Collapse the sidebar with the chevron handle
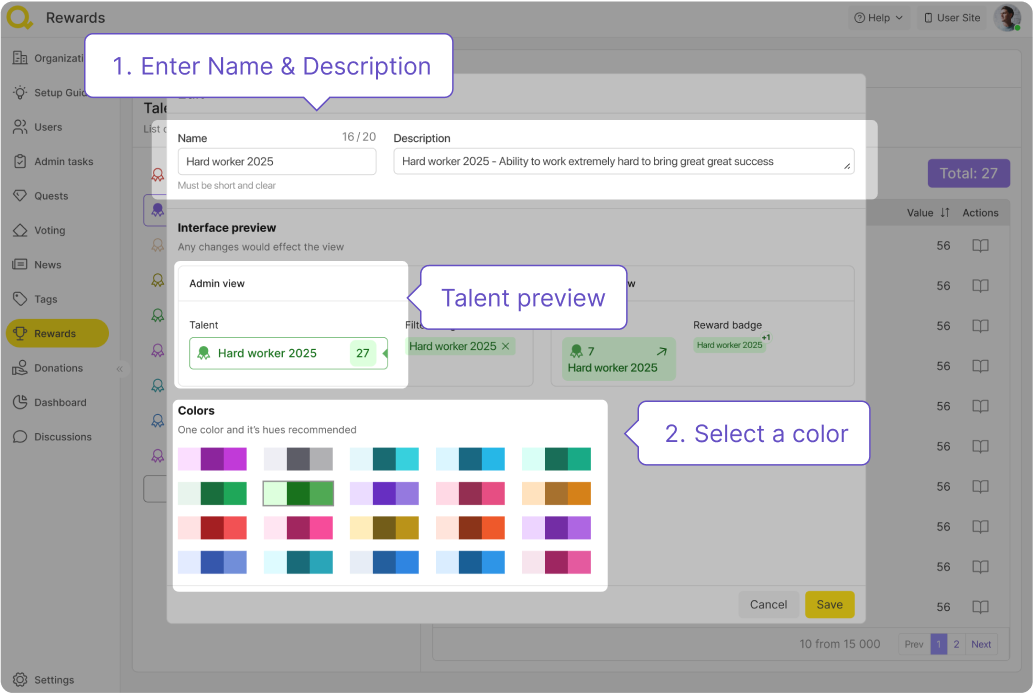1033x693 pixels. pyautogui.click(x=119, y=369)
